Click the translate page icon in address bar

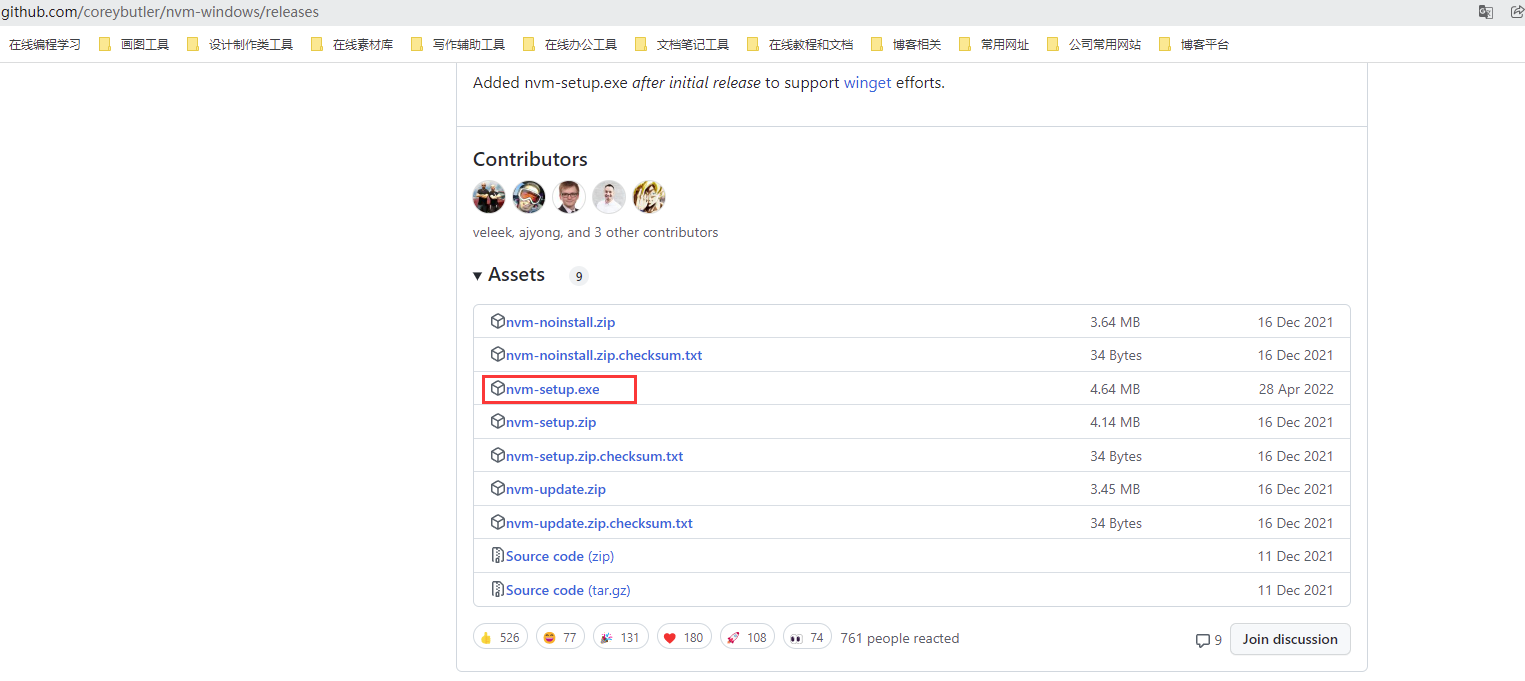(1486, 12)
